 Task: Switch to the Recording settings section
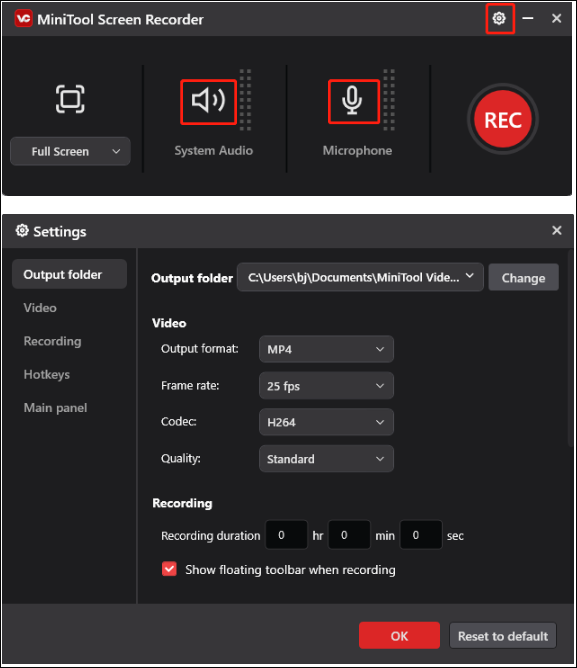[52, 341]
